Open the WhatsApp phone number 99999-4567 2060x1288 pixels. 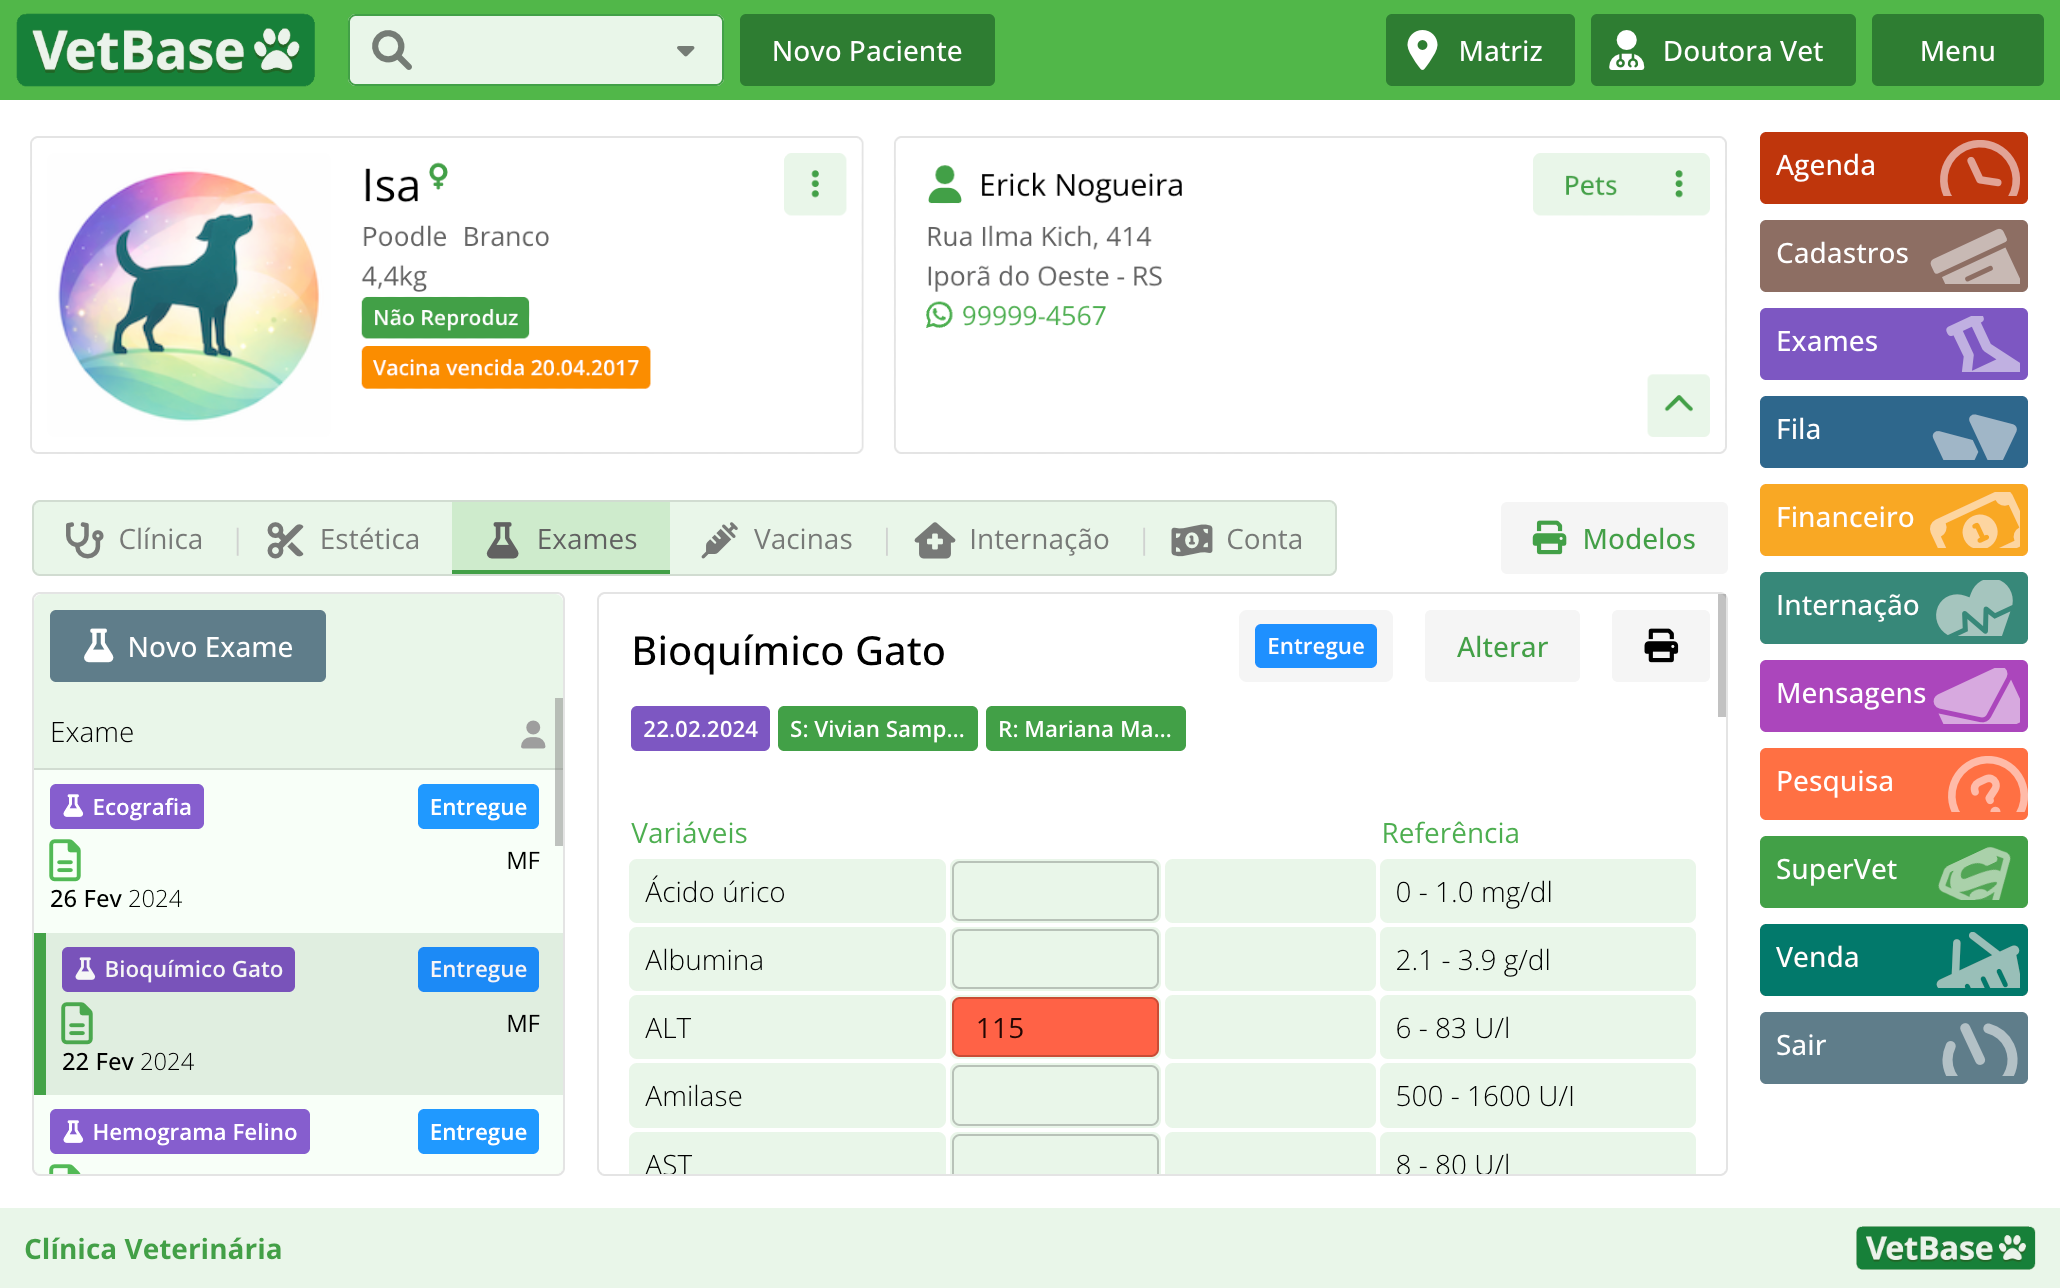click(x=1032, y=316)
